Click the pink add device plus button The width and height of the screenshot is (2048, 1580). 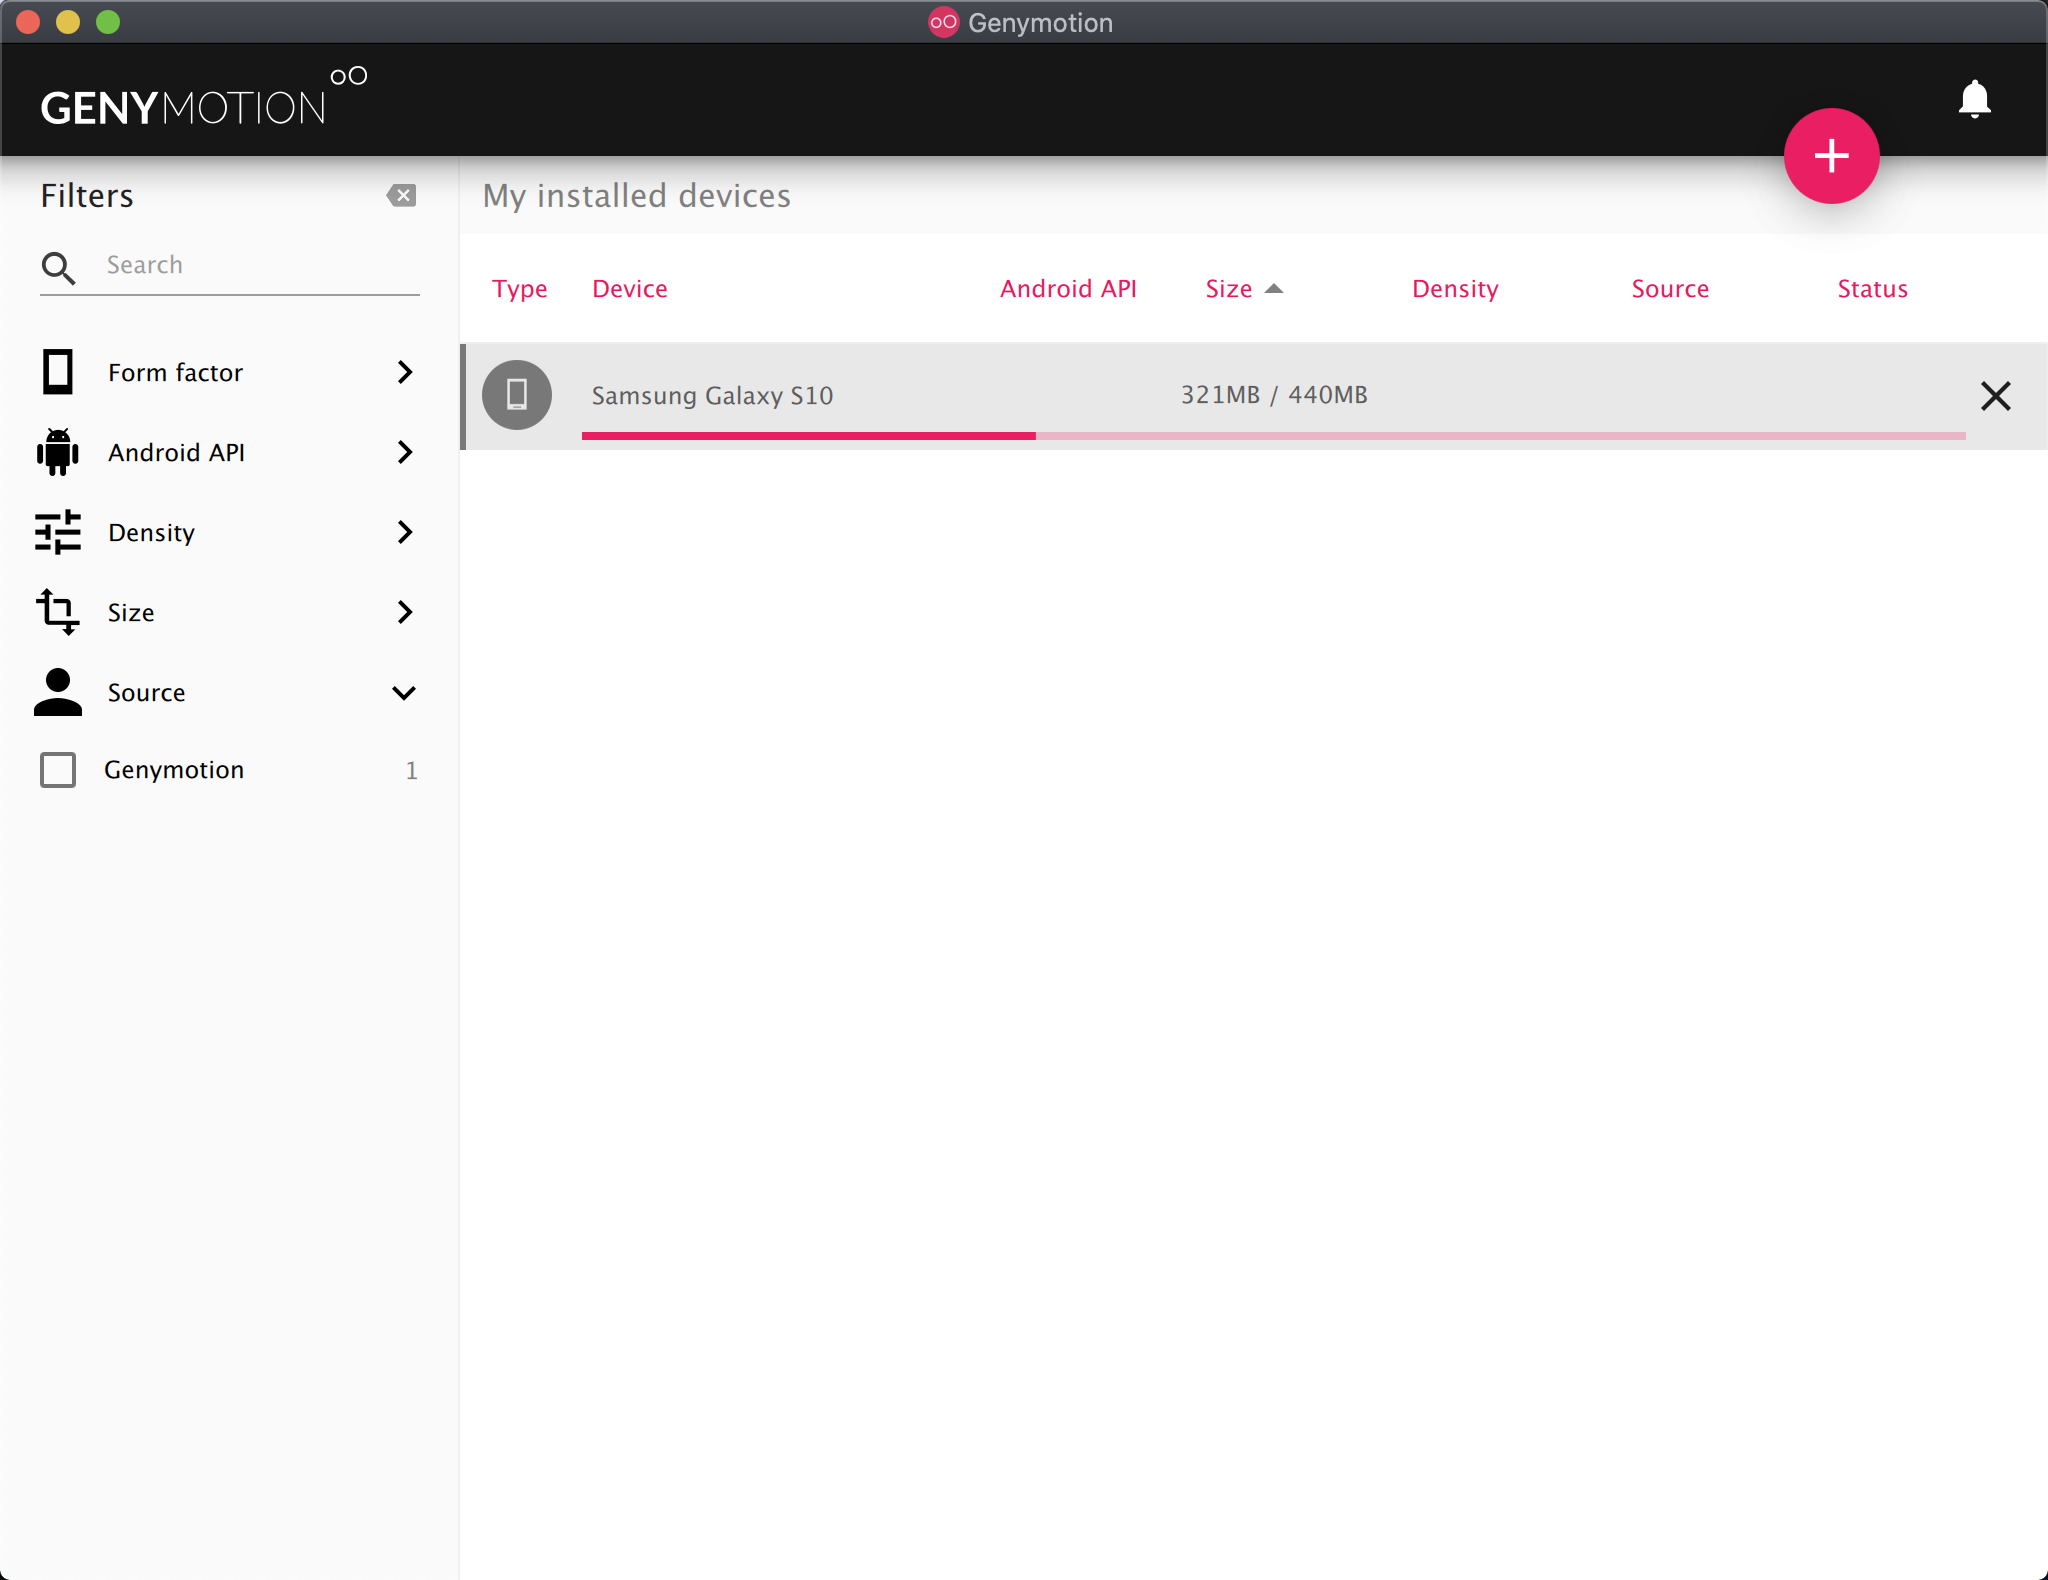(x=1831, y=156)
